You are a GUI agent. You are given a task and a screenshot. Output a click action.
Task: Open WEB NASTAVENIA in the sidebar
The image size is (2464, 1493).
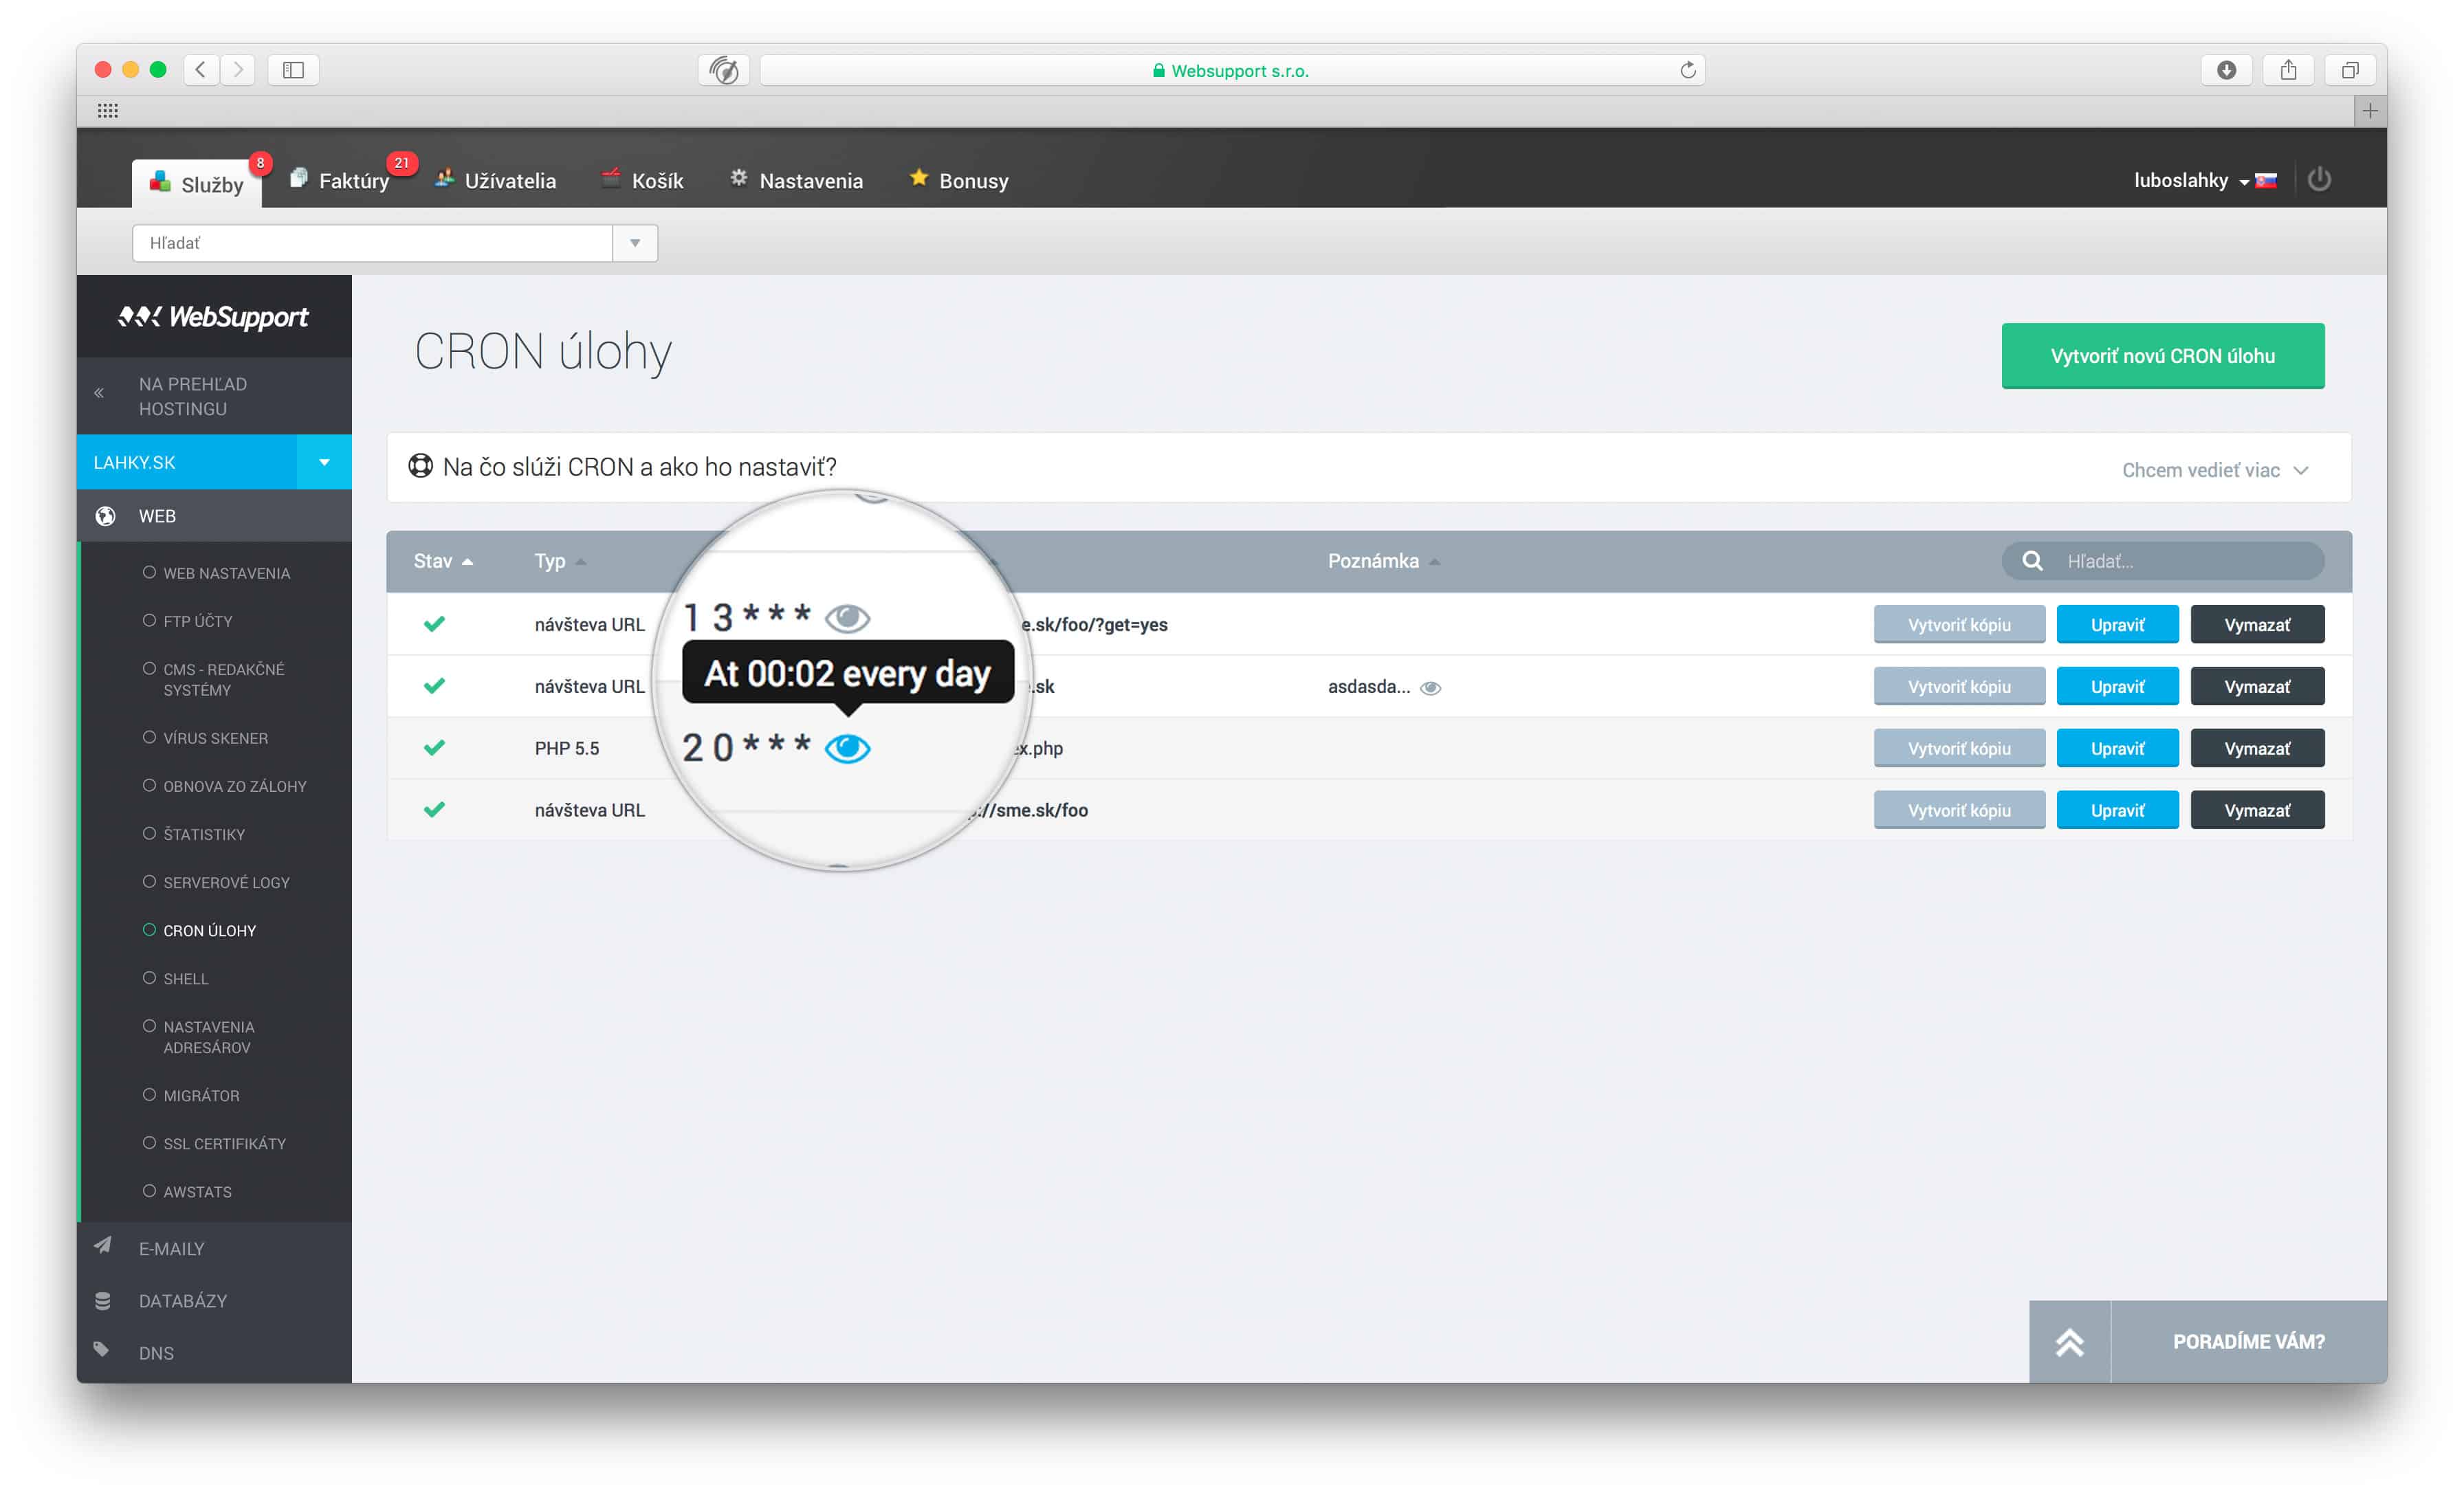coord(227,573)
